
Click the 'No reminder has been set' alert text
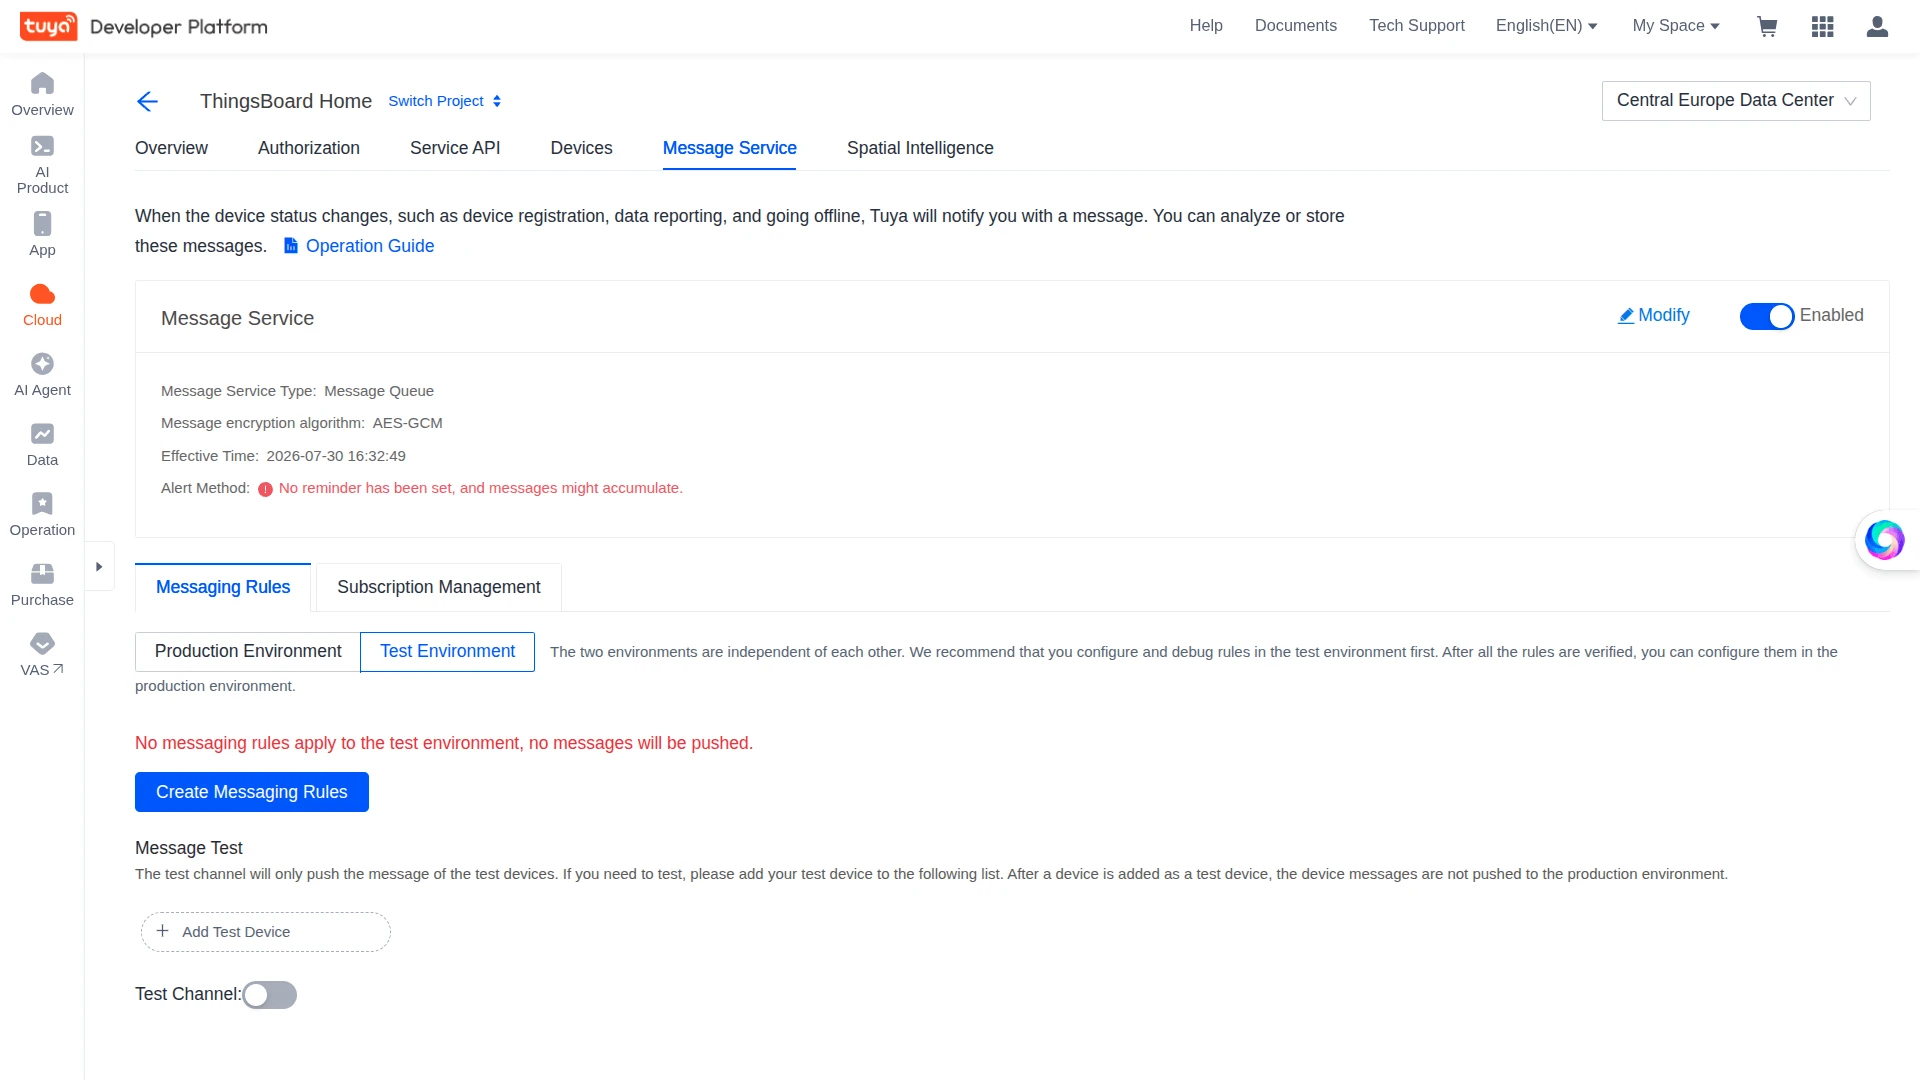coord(481,488)
